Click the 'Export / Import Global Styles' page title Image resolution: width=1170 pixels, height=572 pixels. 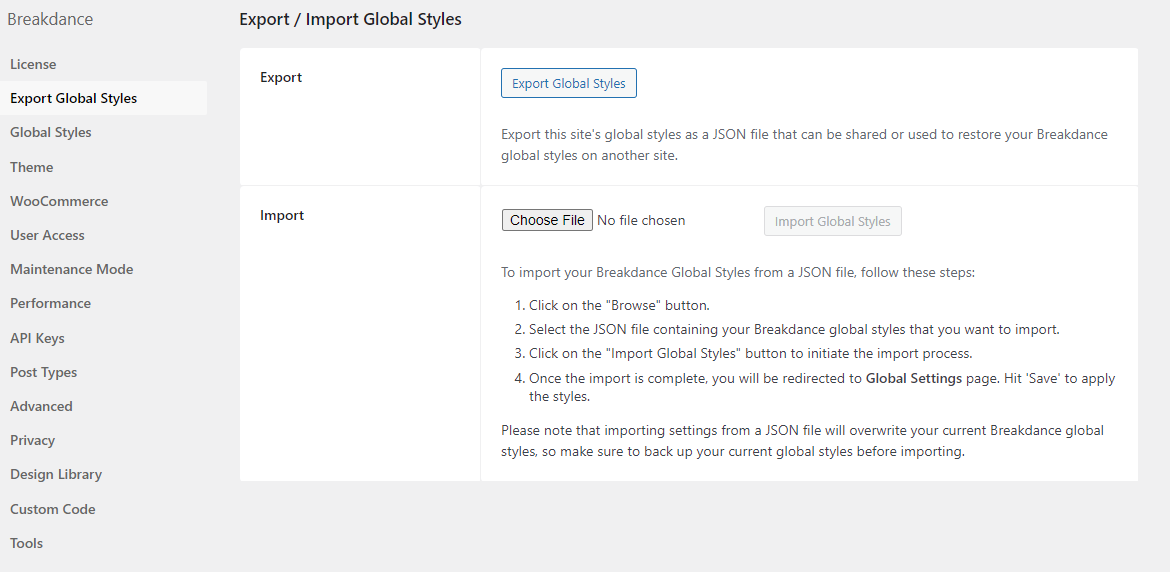(x=350, y=19)
